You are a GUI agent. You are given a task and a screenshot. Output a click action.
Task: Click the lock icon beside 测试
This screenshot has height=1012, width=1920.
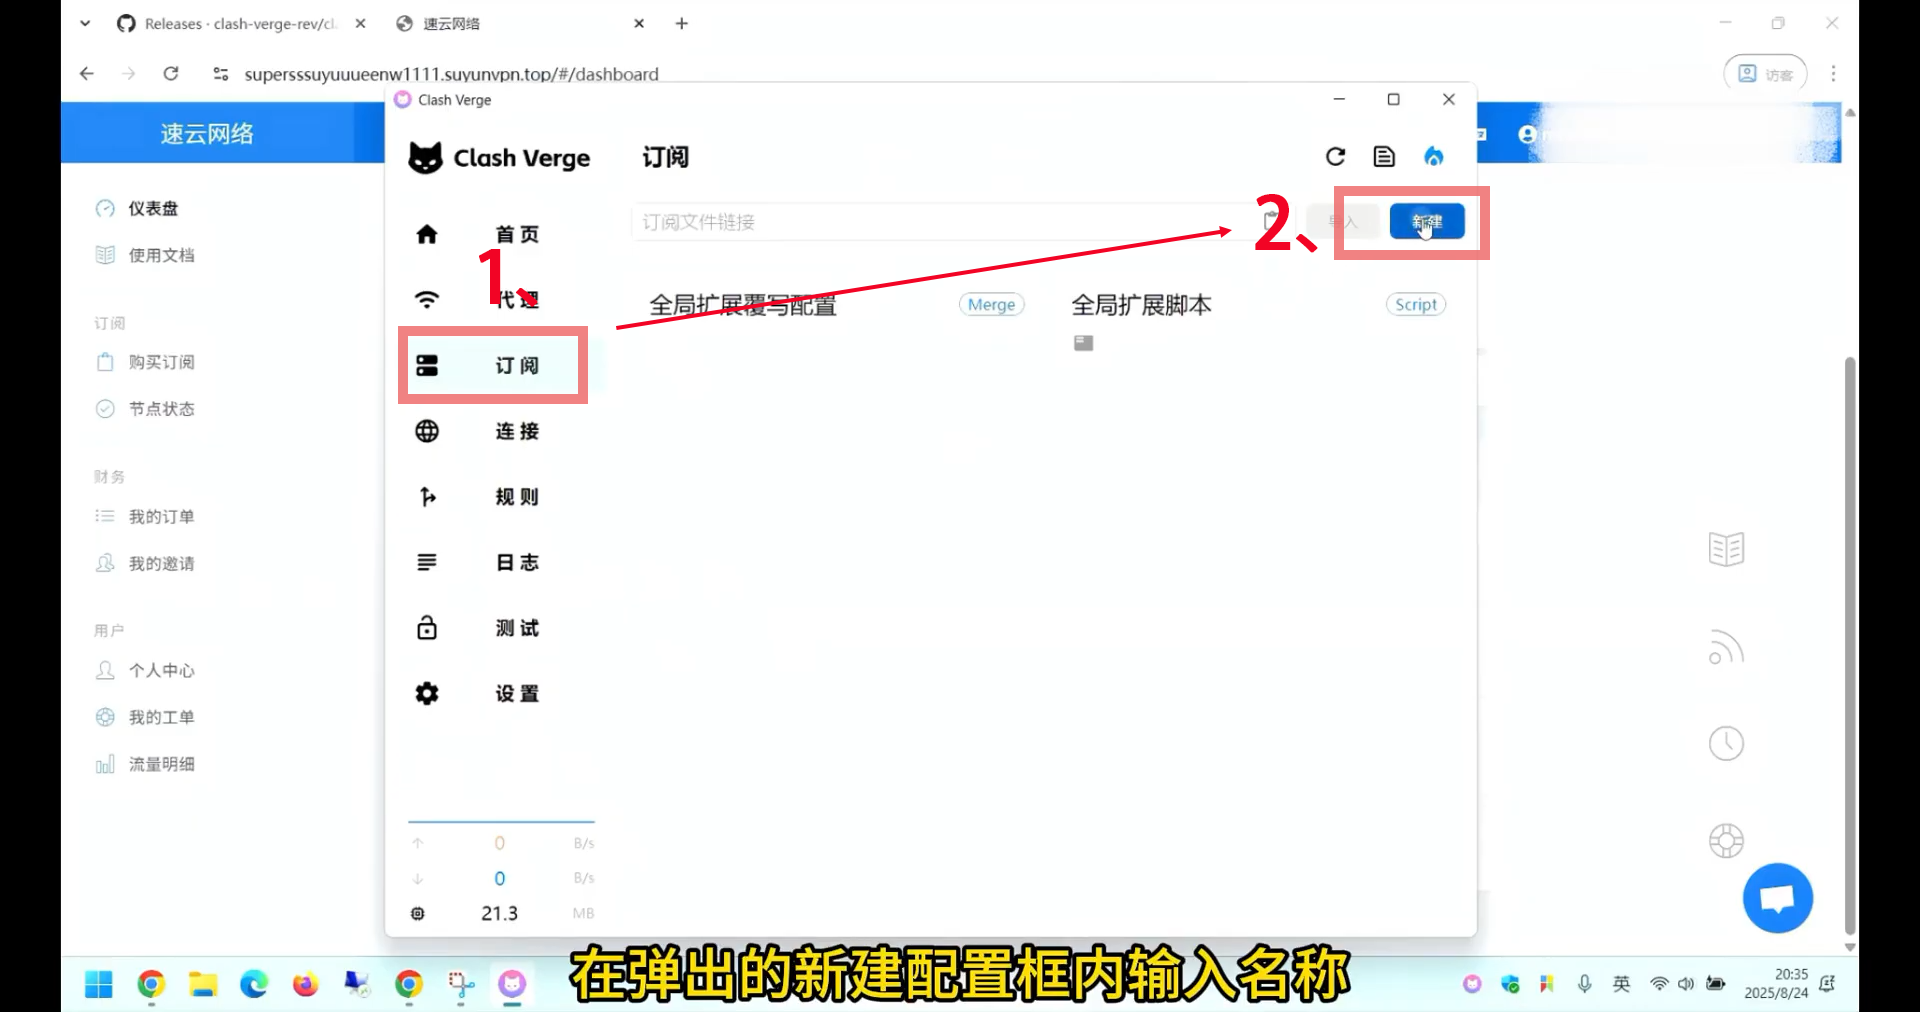coord(427,627)
